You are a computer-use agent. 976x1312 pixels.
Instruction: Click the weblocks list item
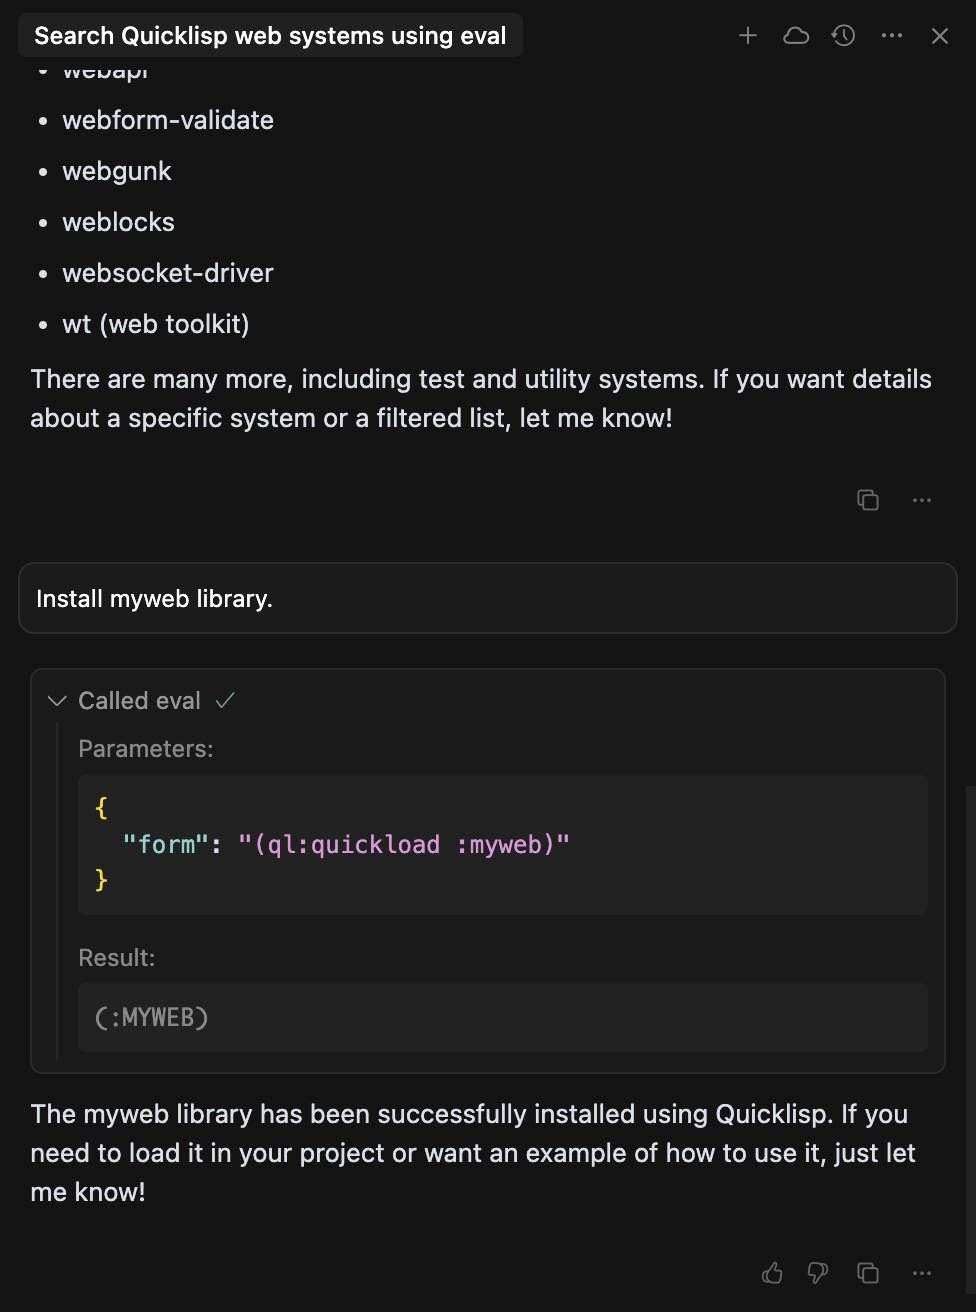[118, 222]
